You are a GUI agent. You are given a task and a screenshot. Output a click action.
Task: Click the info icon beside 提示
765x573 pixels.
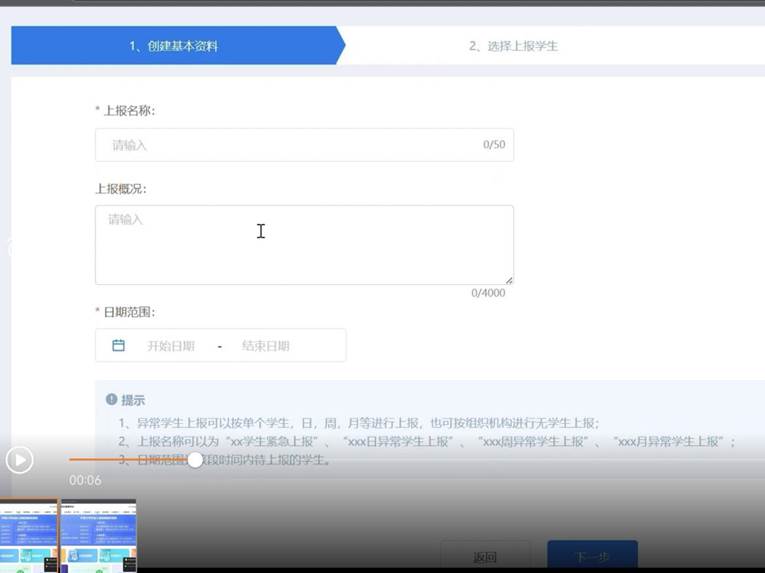point(112,400)
